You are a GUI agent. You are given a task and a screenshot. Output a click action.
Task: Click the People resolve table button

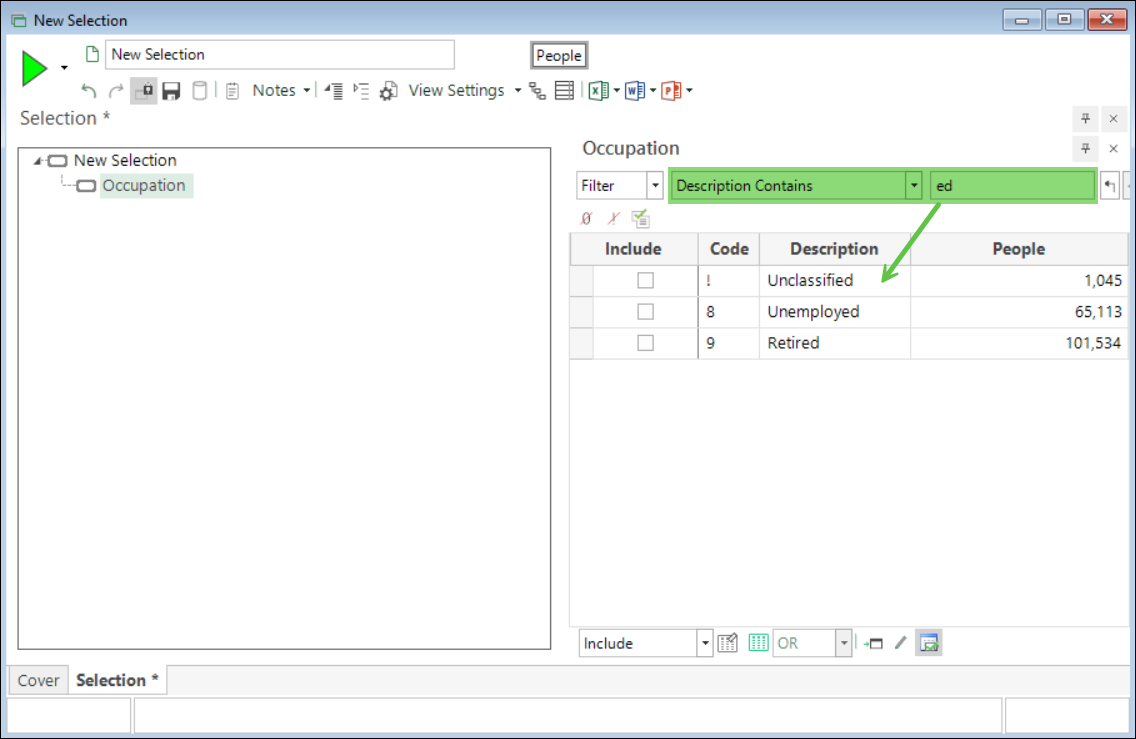coord(559,56)
